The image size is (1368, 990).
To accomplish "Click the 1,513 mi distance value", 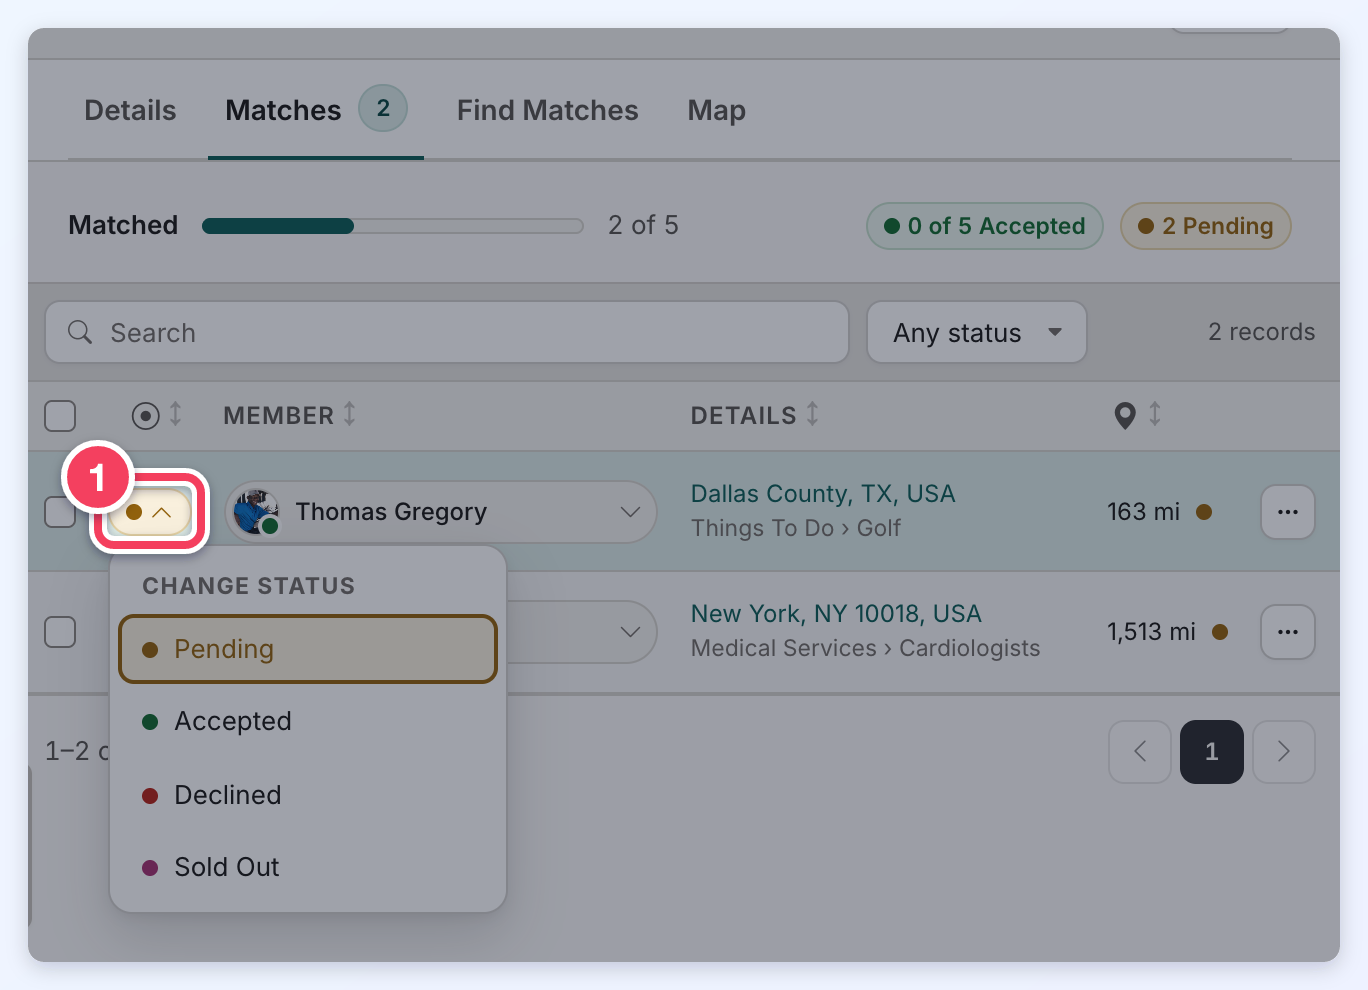I will point(1151,632).
